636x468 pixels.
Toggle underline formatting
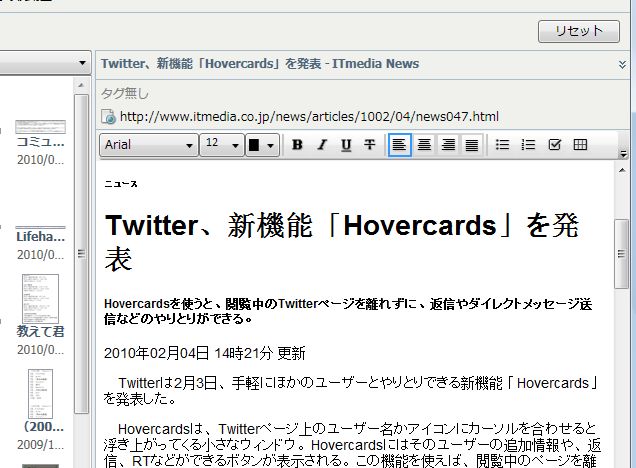346,145
